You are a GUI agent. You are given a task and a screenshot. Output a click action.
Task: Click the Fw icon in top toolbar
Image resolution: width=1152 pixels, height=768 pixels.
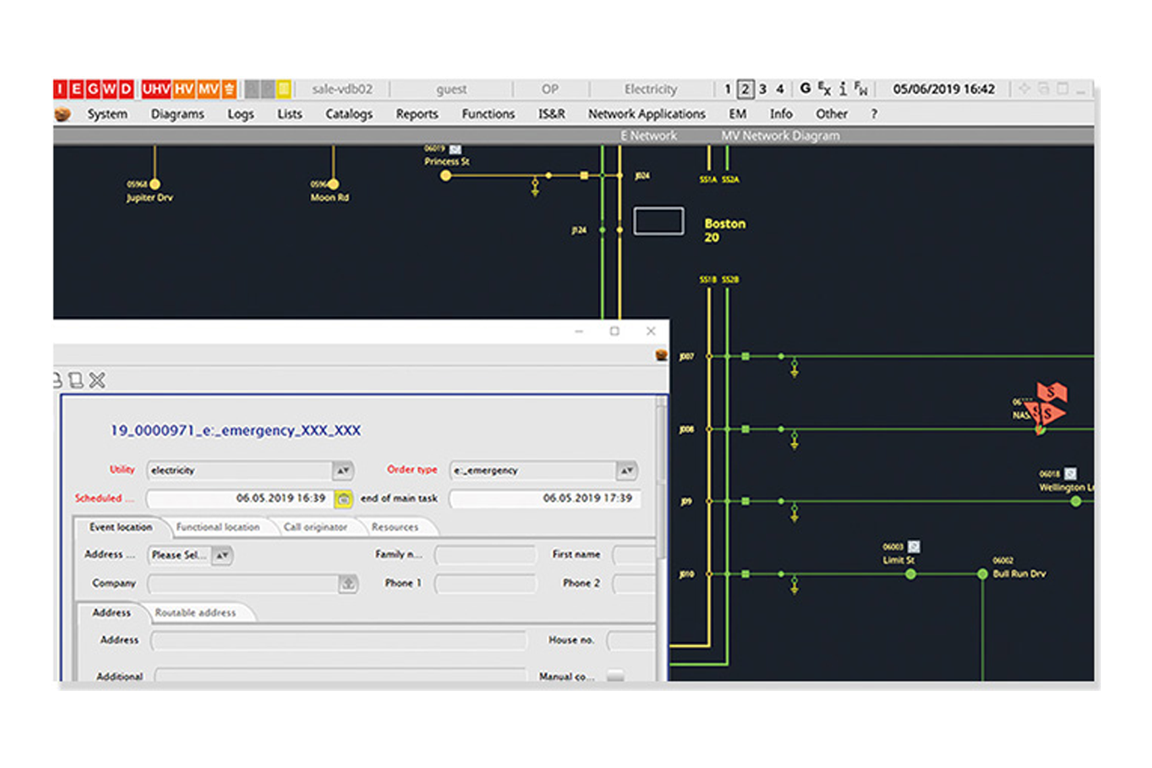860,89
